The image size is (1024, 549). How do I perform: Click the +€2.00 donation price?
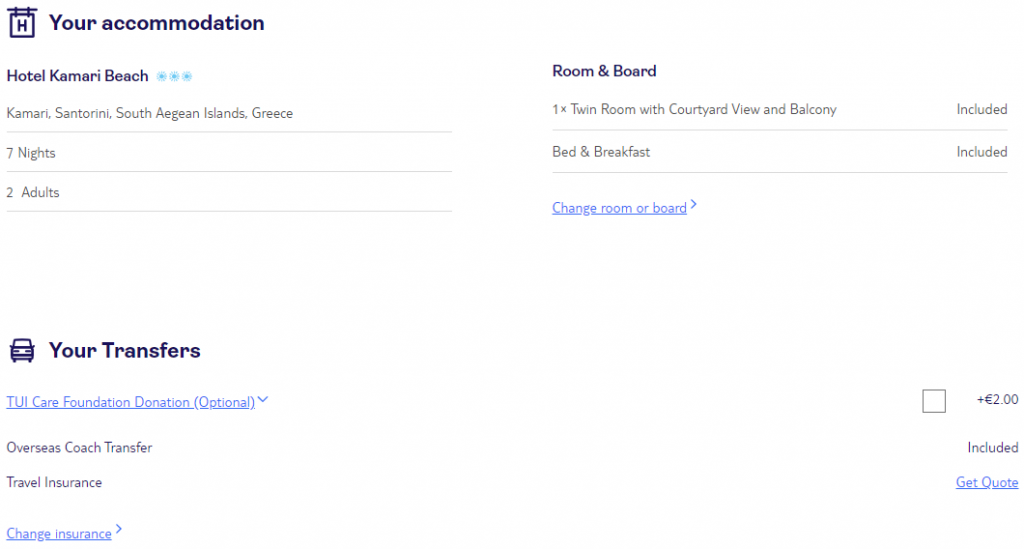pyautogui.click(x=997, y=400)
